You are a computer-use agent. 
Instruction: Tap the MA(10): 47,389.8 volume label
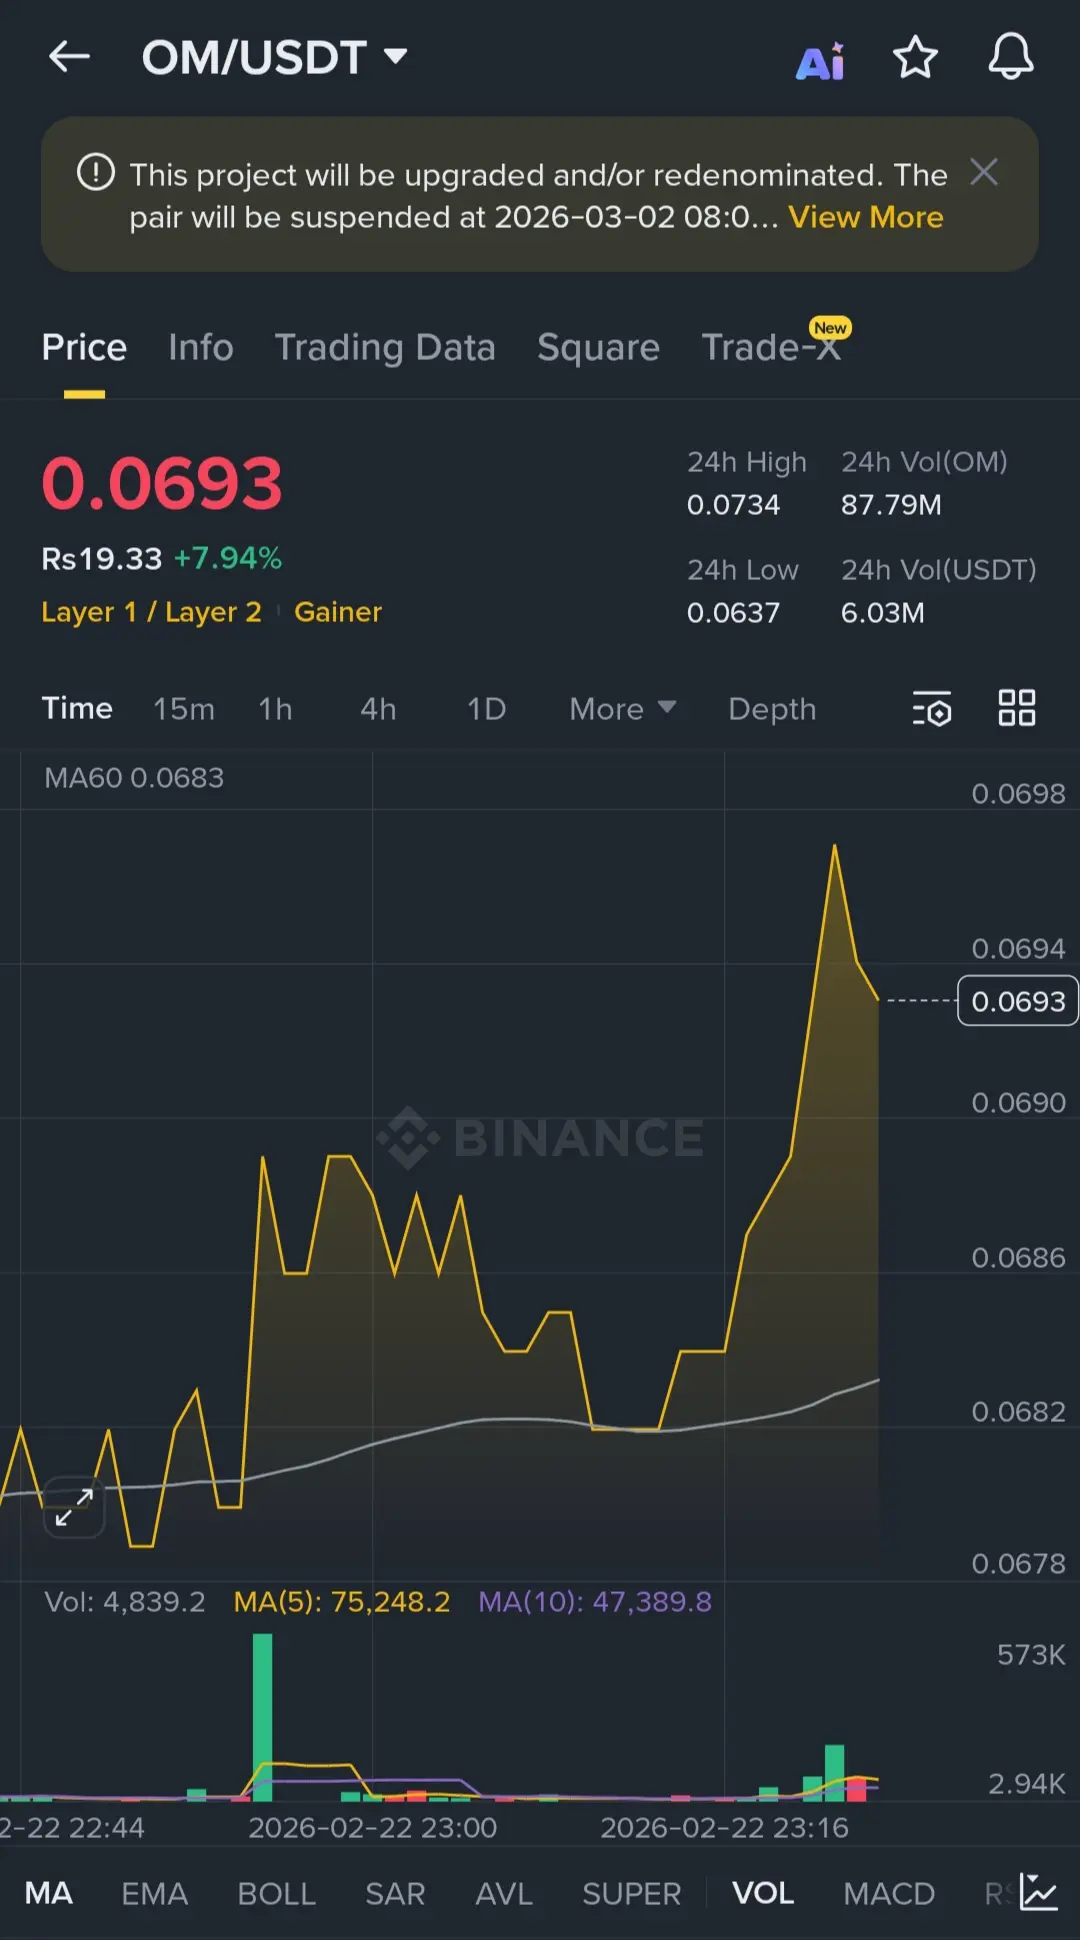pos(595,1602)
